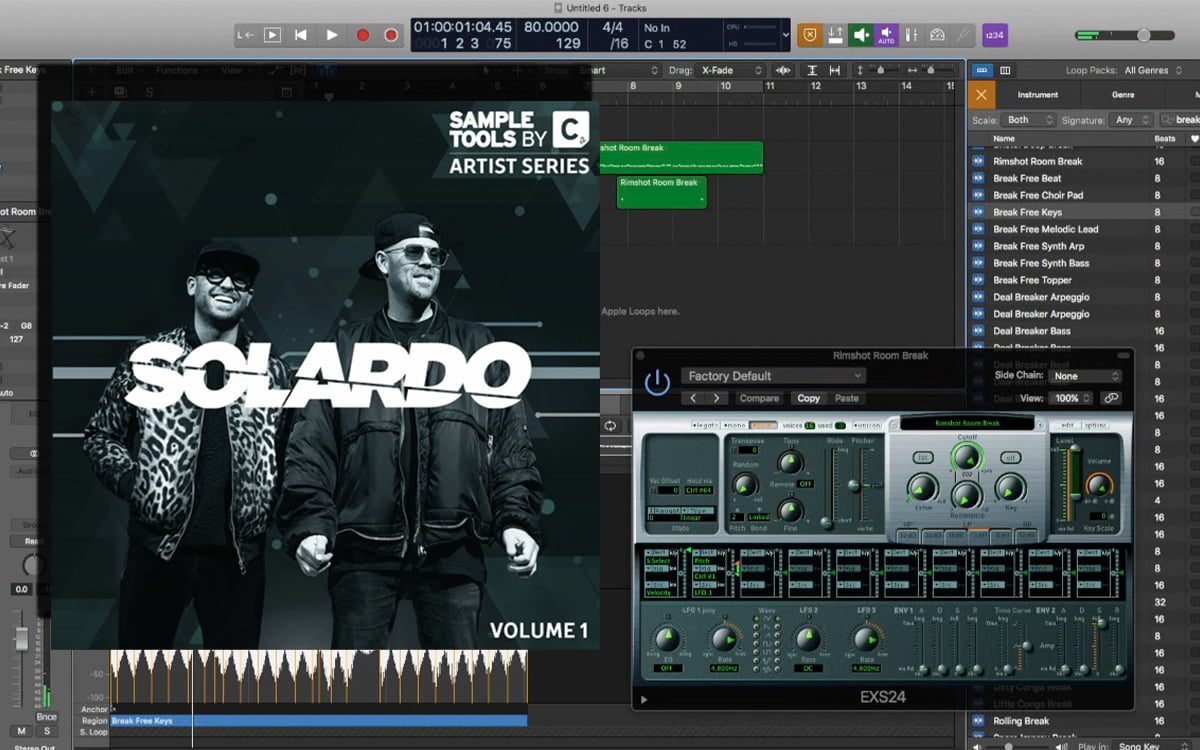The width and height of the screenshot is (1200, 750).
Task: Toggle the EXS24 unison mode
Action: (x=865, y=426)
